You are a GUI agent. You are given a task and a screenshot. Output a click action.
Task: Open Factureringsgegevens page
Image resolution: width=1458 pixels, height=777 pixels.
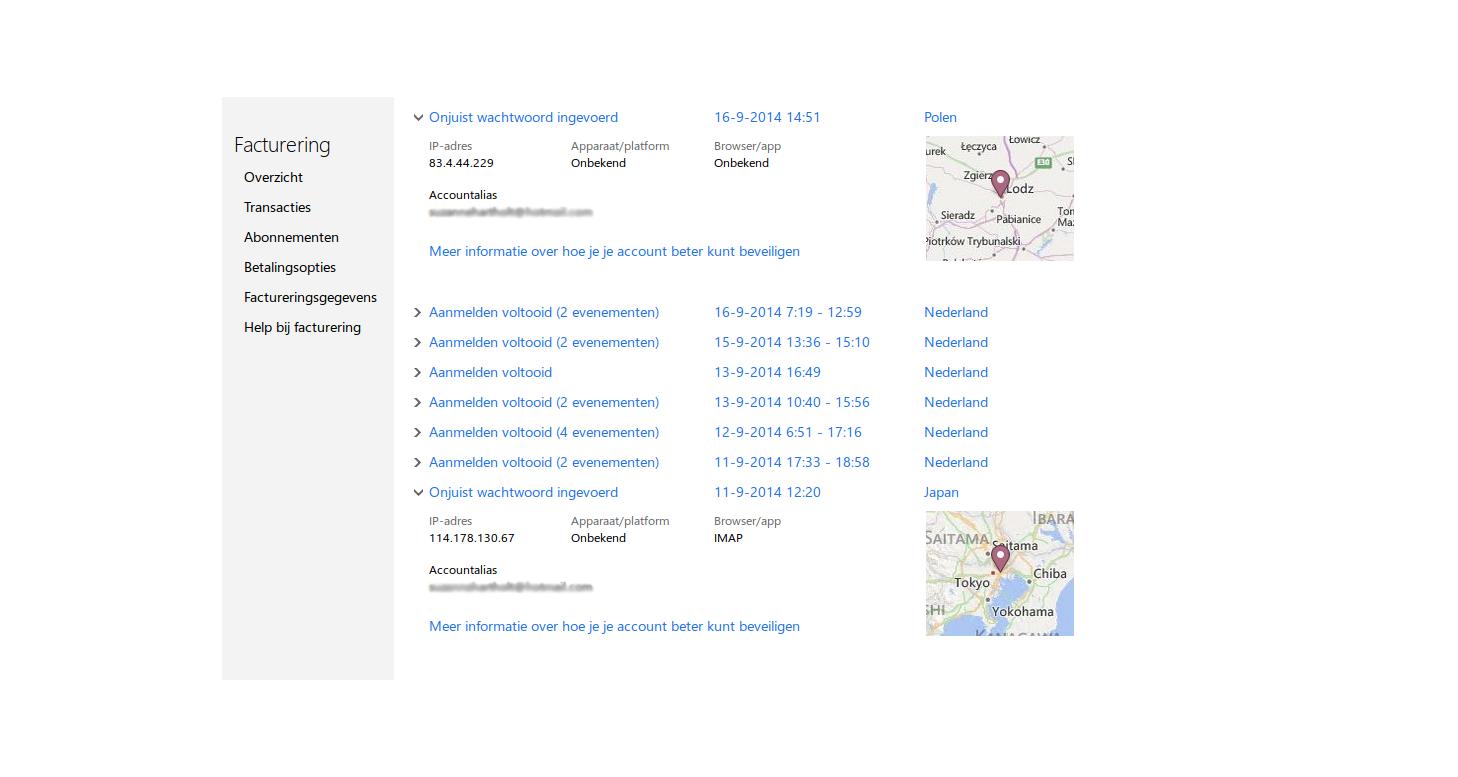(310, 297)
